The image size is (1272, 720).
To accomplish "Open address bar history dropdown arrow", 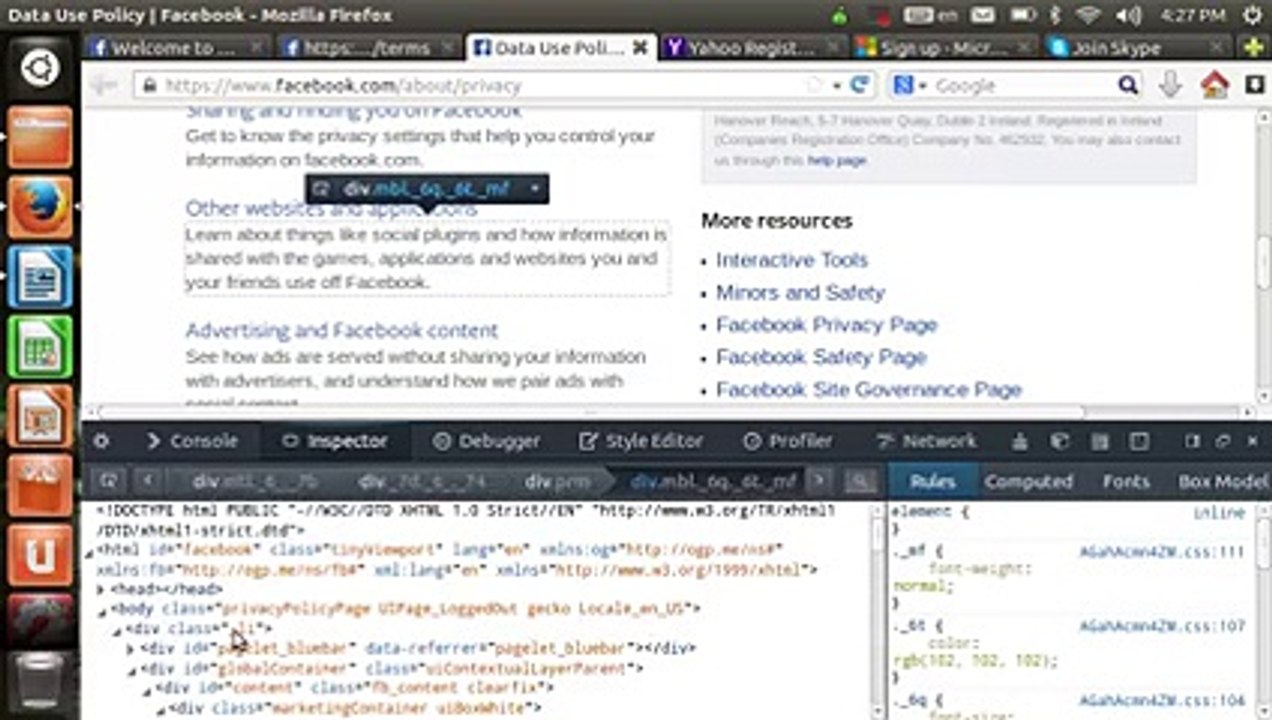I will coord(837,86).
